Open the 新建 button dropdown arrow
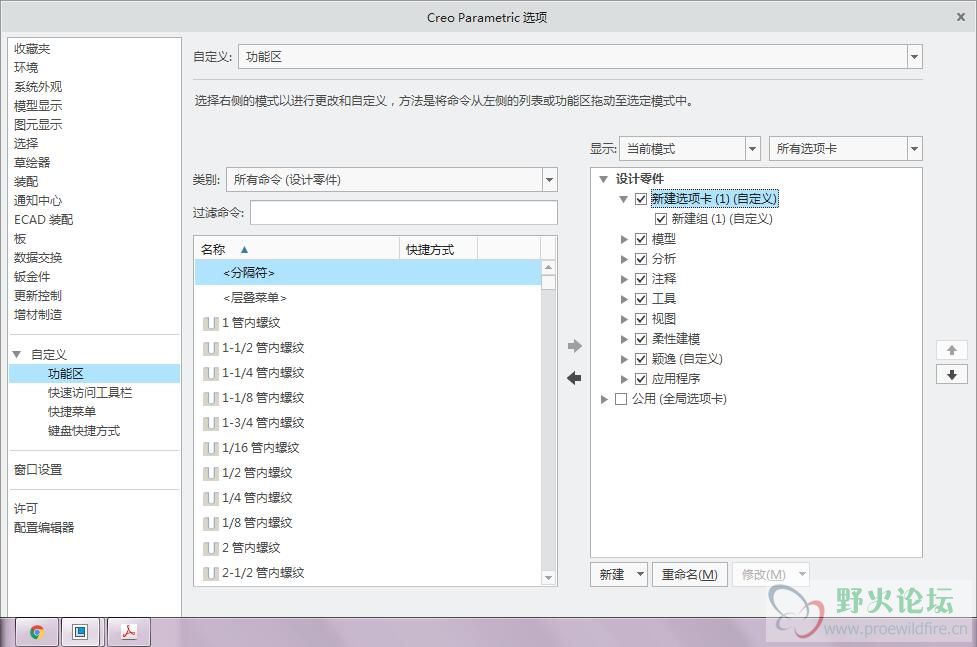This screenshot has height=647, width=977. (x=640, y=574)
